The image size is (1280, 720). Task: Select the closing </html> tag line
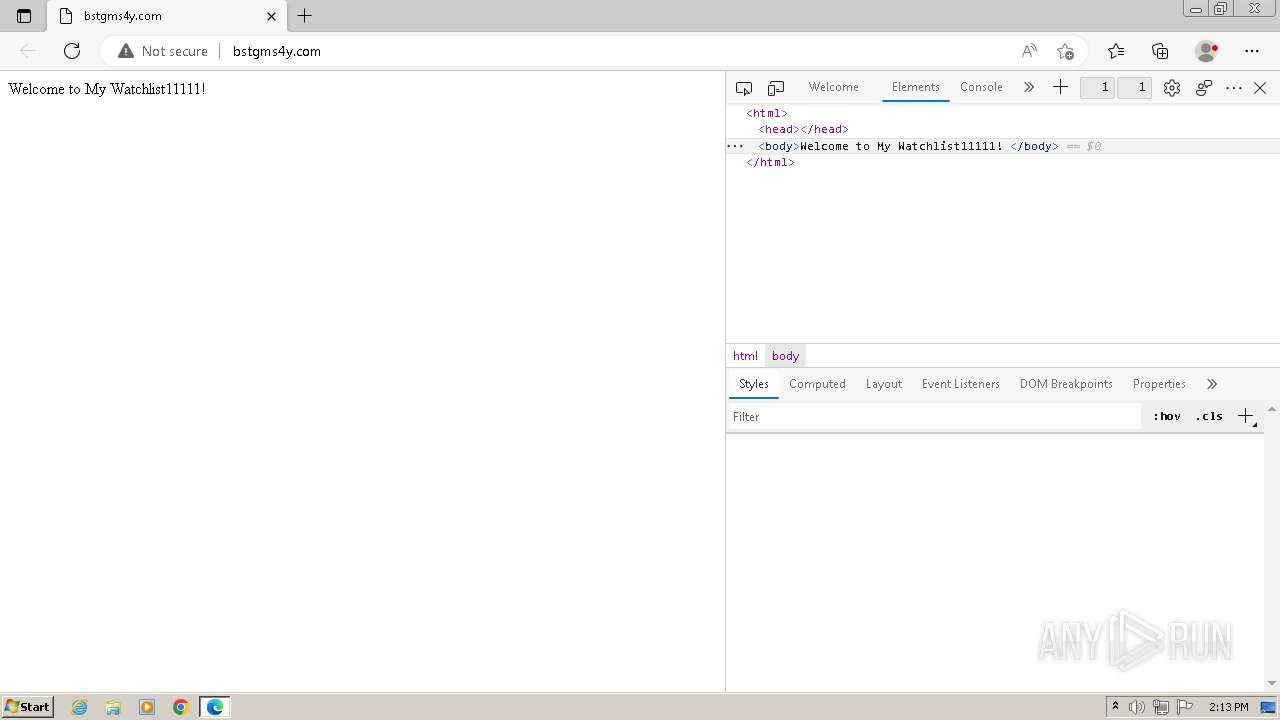[x=770, y=162]
